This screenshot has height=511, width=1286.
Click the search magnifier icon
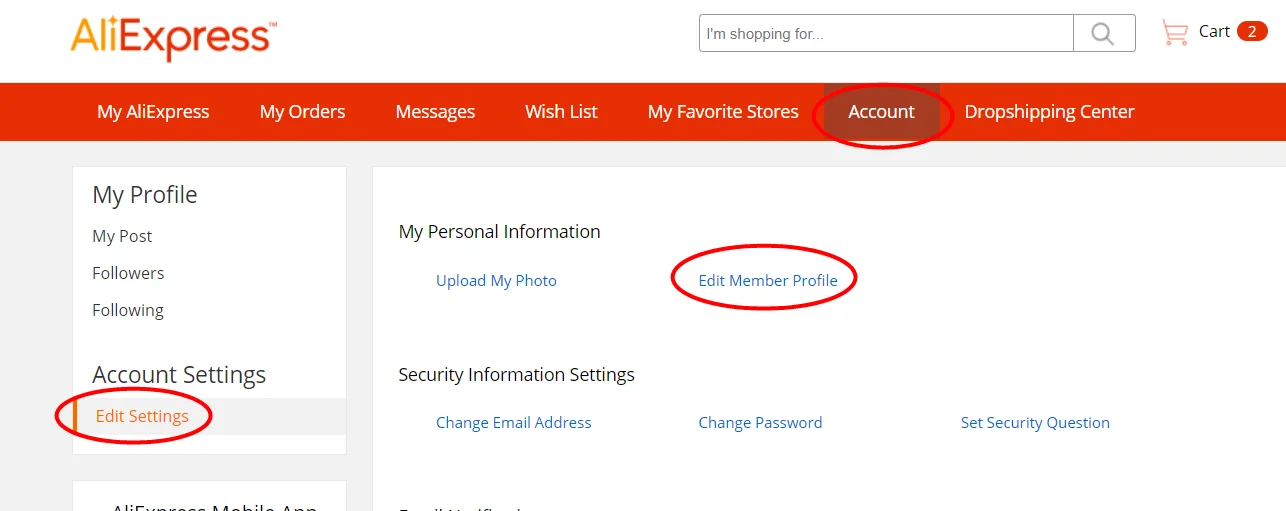tap(1103, 34)
